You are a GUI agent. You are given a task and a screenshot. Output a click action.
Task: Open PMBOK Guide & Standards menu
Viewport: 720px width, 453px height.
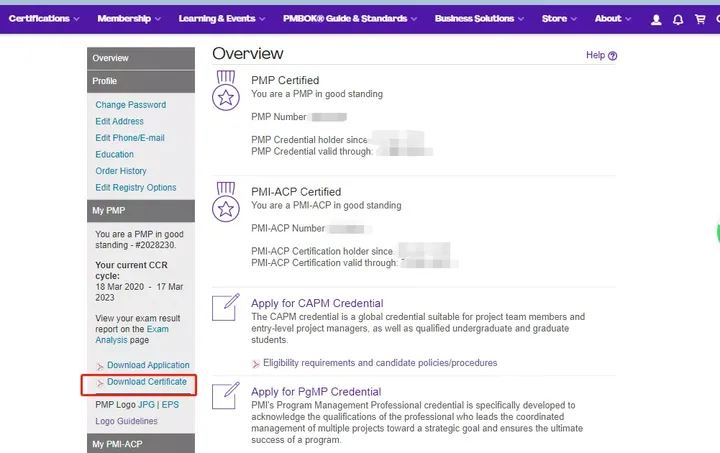[x=345, y=18]
